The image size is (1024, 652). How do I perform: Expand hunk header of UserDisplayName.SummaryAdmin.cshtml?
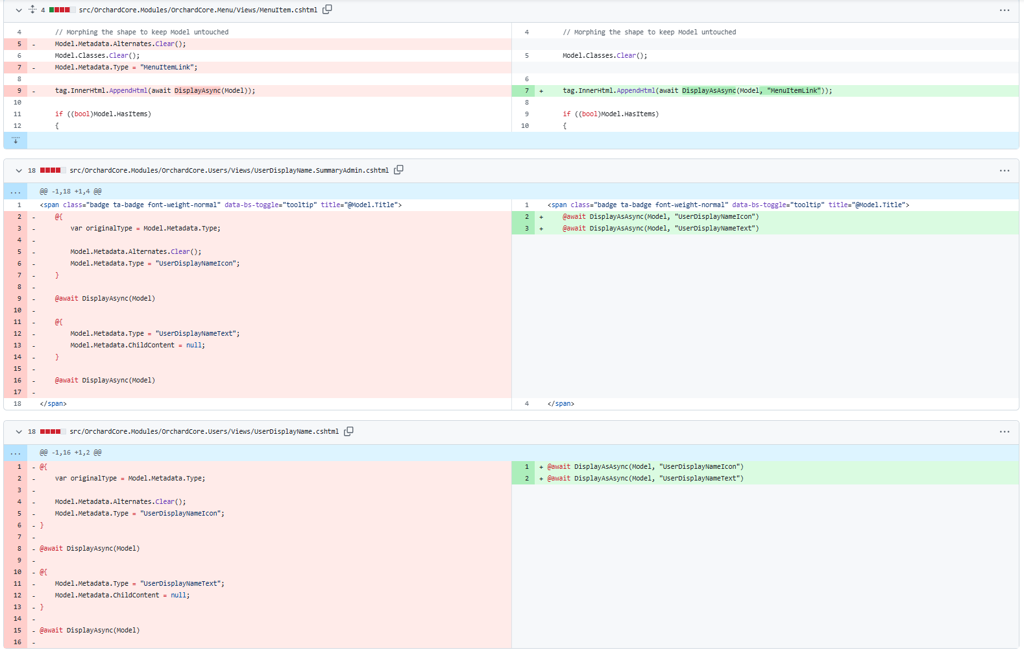[x=16, y=191]
